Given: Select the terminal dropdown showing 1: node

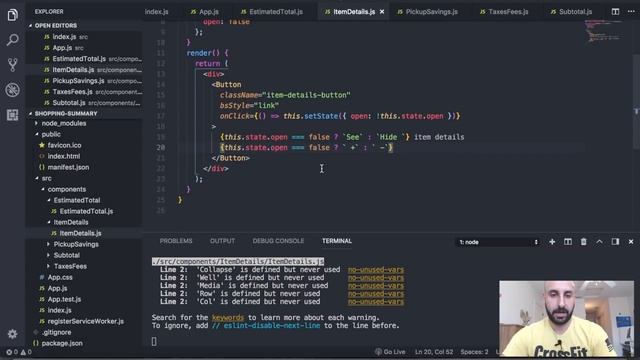Looking at the screenshot, I should click(498, 242).
